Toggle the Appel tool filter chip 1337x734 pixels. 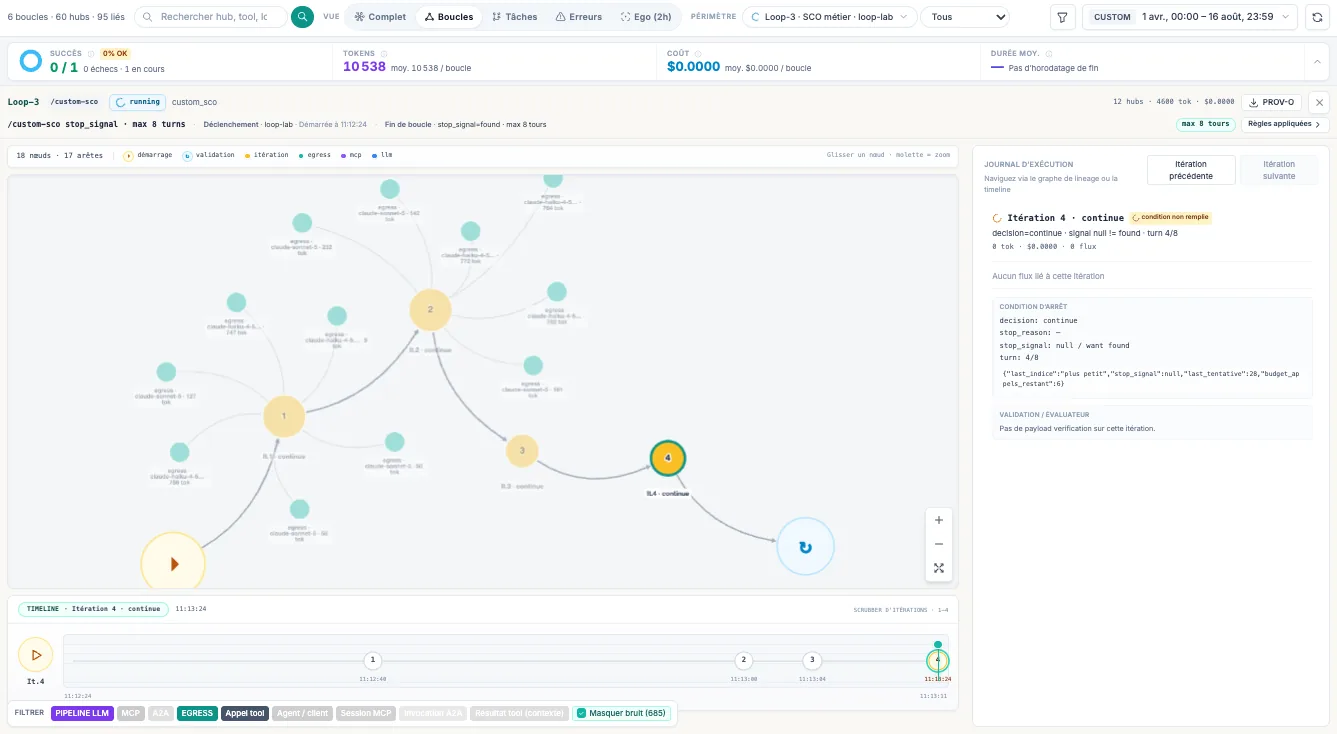click(245, 713)
